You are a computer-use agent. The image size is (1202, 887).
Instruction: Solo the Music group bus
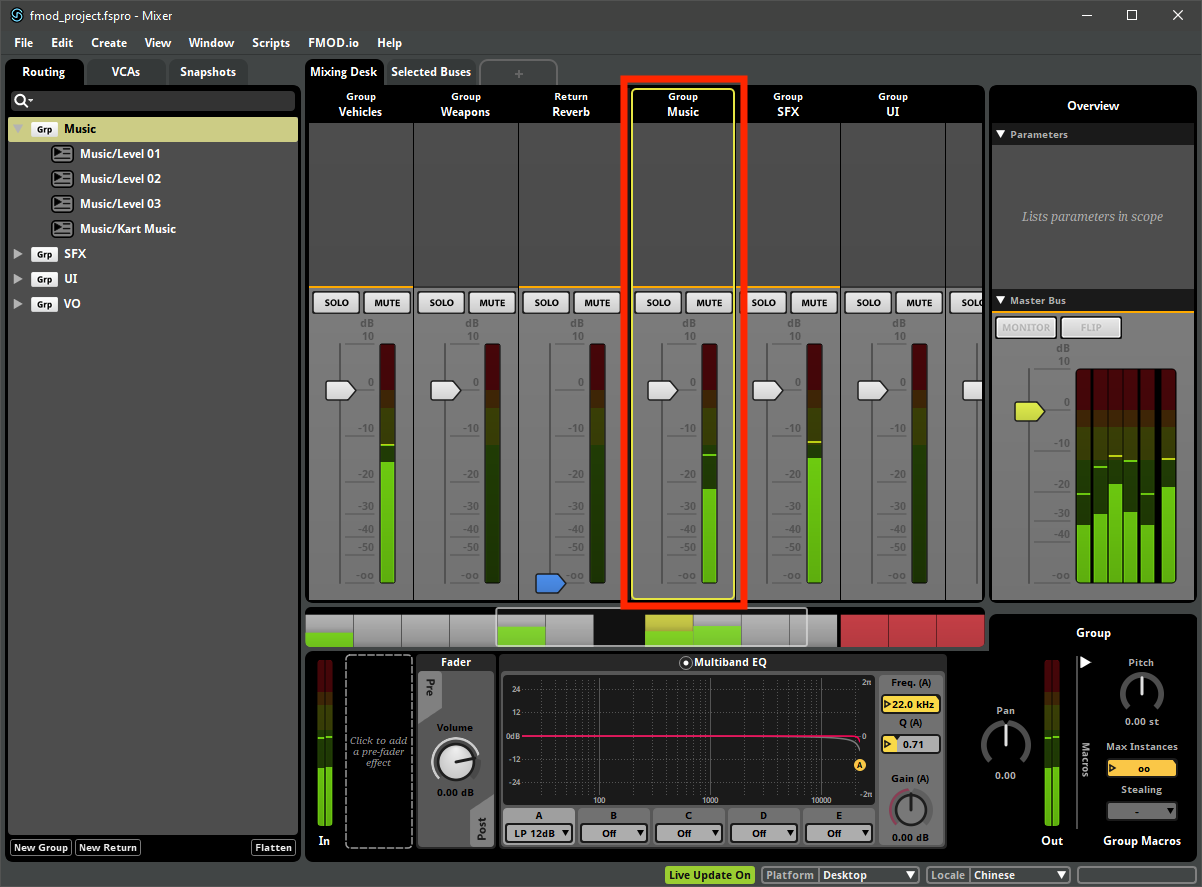pyautogui.click(x=658, y=303)
